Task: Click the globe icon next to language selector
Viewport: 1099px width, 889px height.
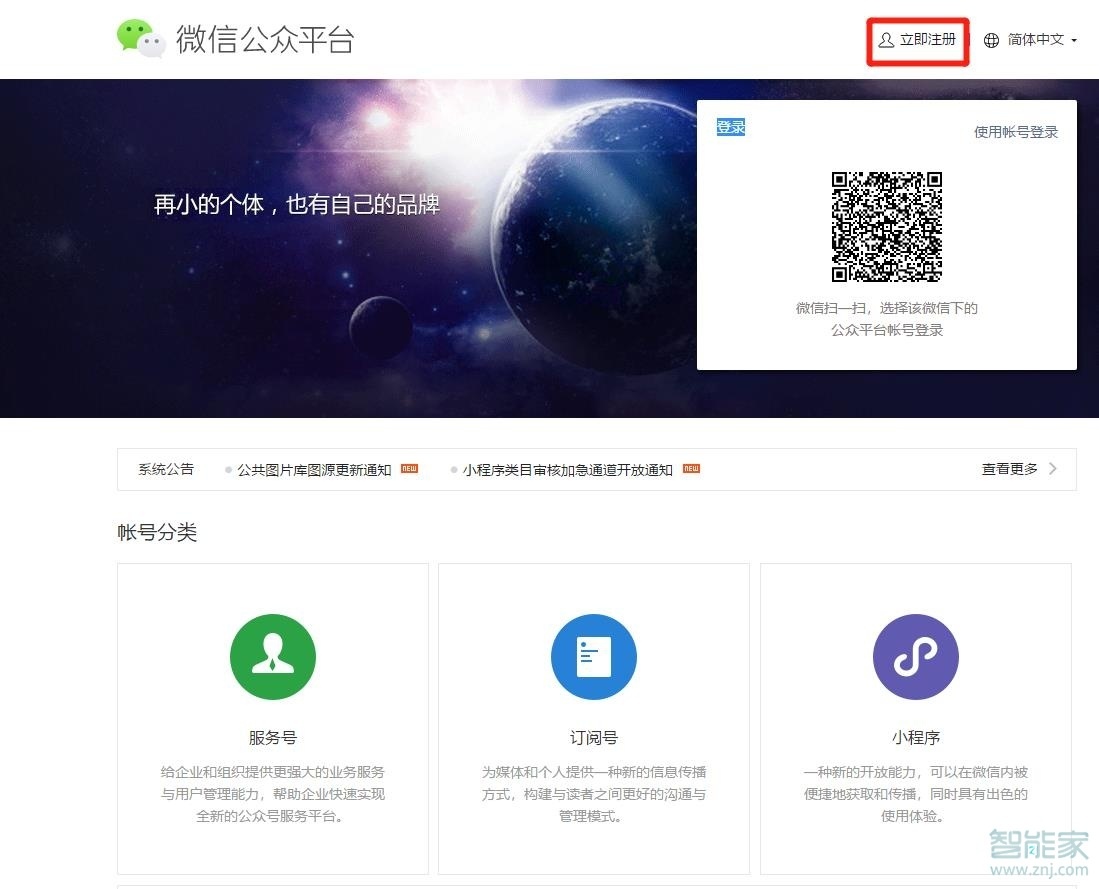Action: [x=990, y=40]
